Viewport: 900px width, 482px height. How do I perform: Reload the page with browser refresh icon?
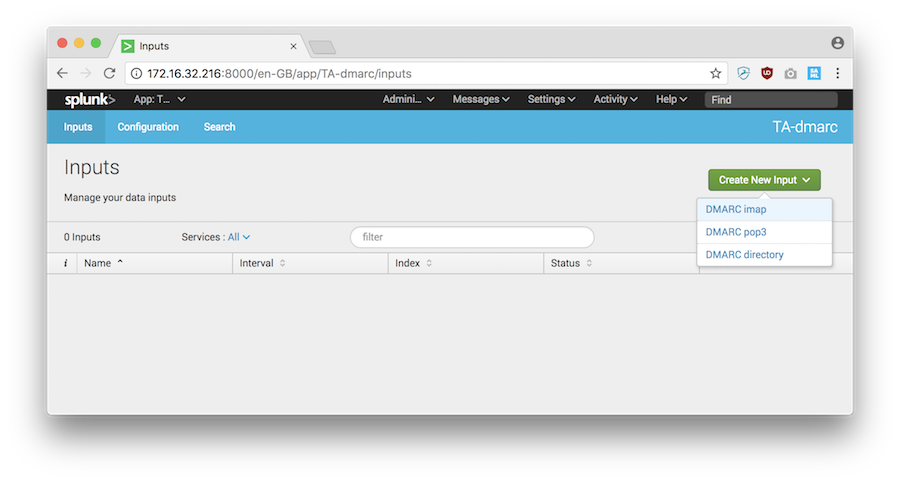[x=110, y=73]
